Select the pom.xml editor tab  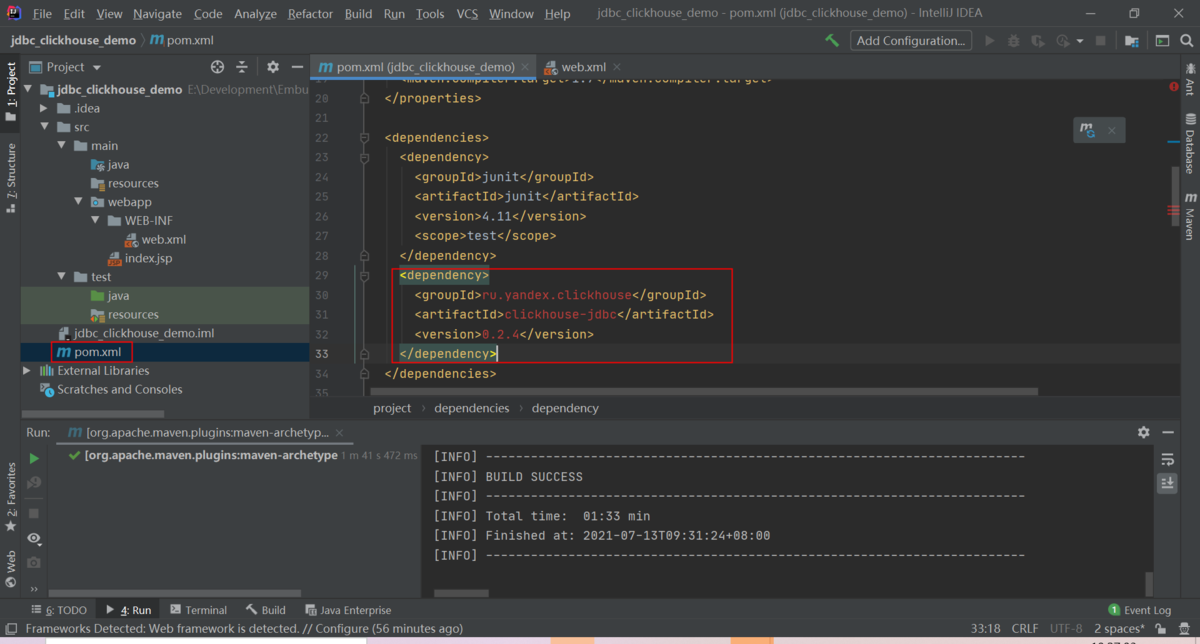[425, 67]
